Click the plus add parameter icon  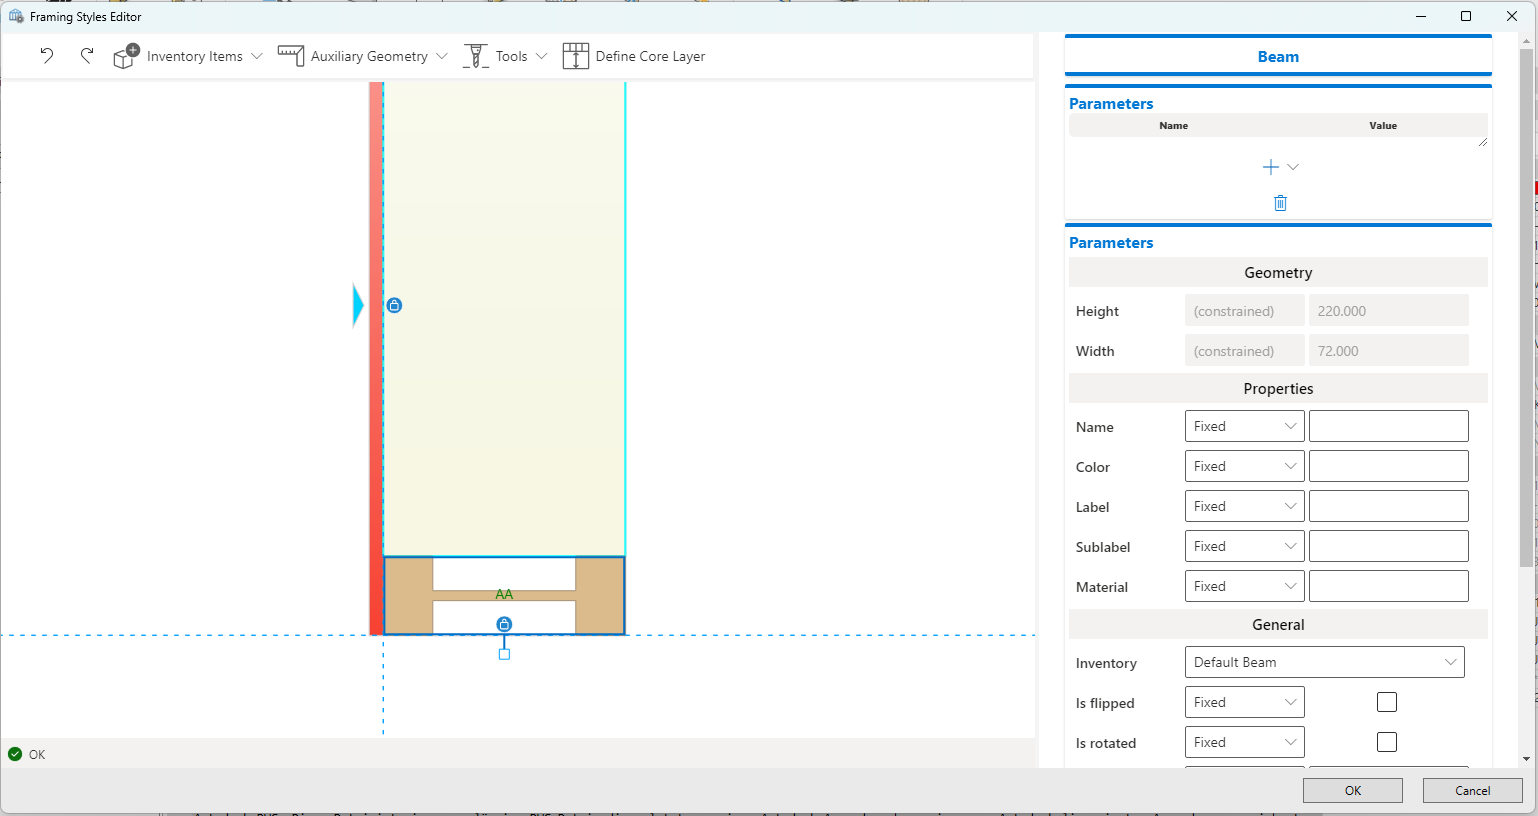(x=1271, y=167)
